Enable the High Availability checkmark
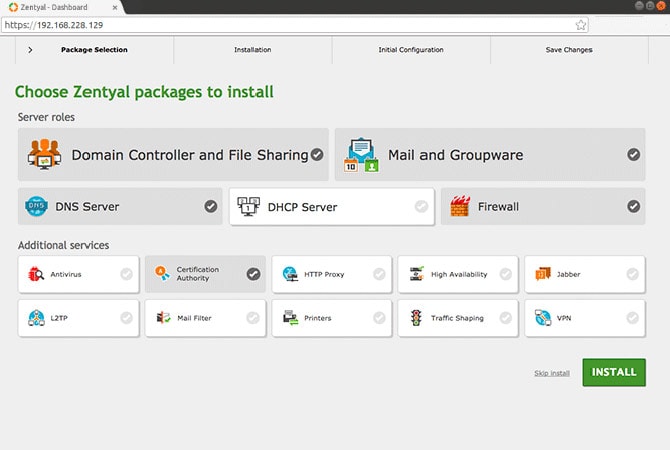The width and height of the screenshot is (670, 450). (x=505, y=274)
